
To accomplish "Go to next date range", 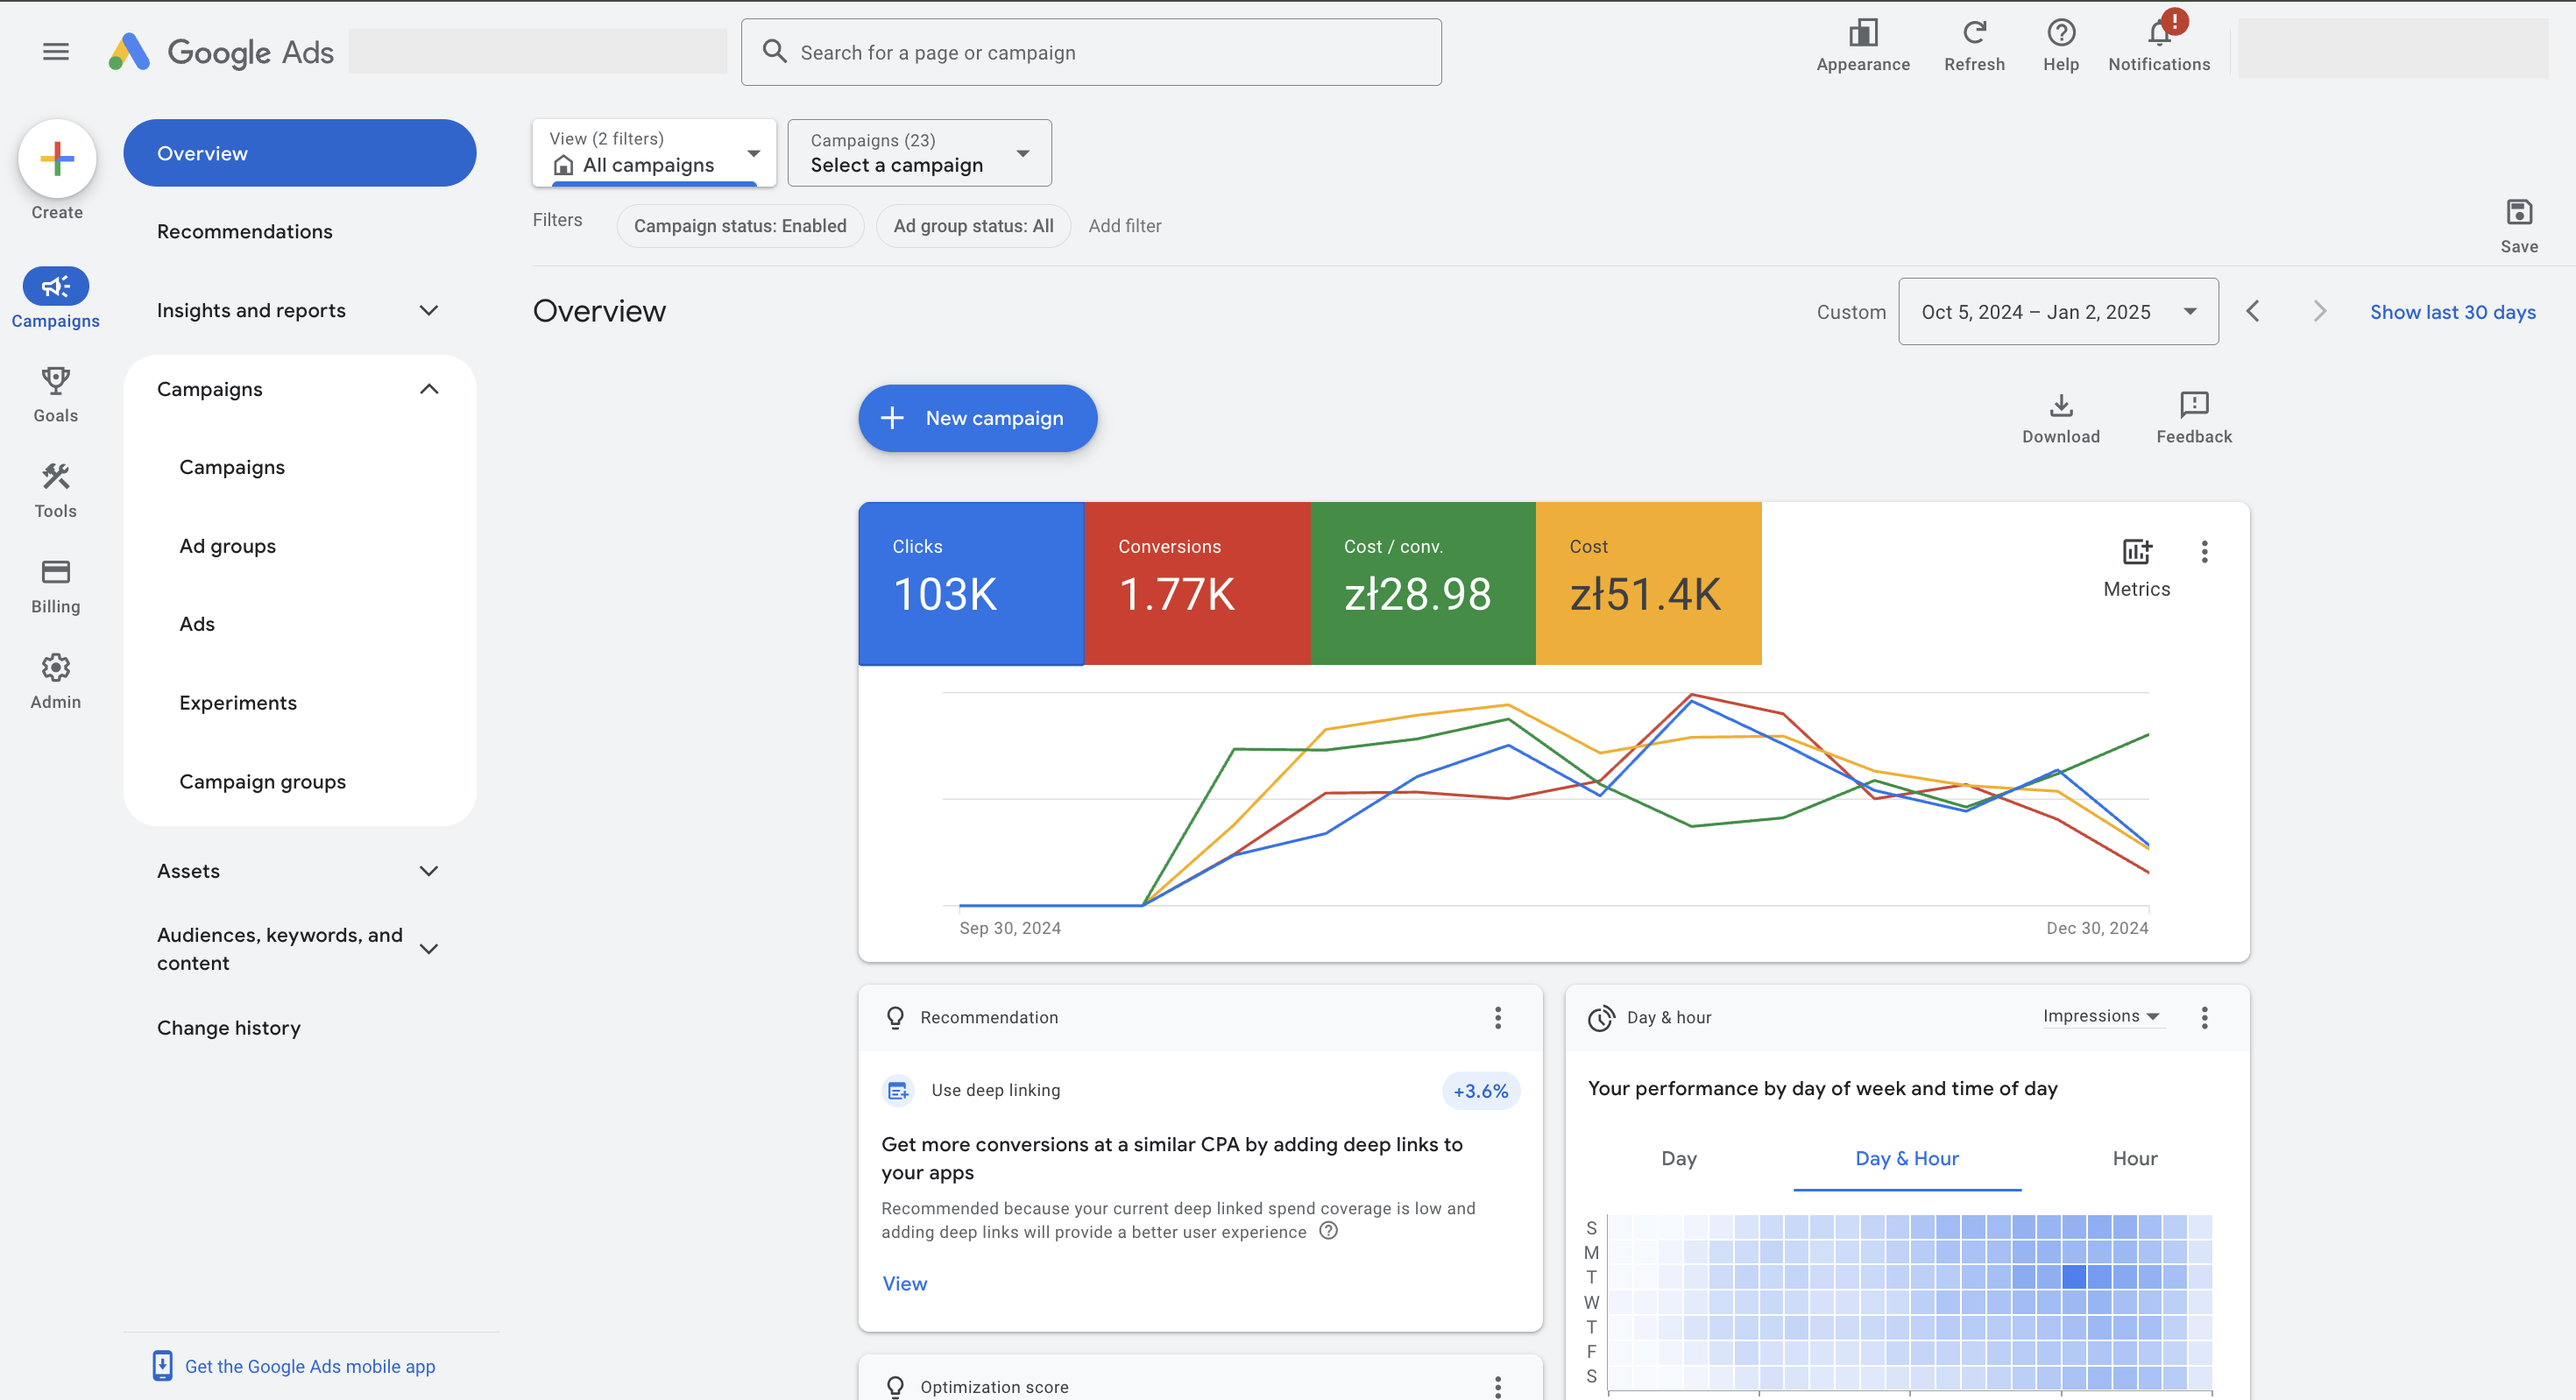I will tap(2319, 311).
